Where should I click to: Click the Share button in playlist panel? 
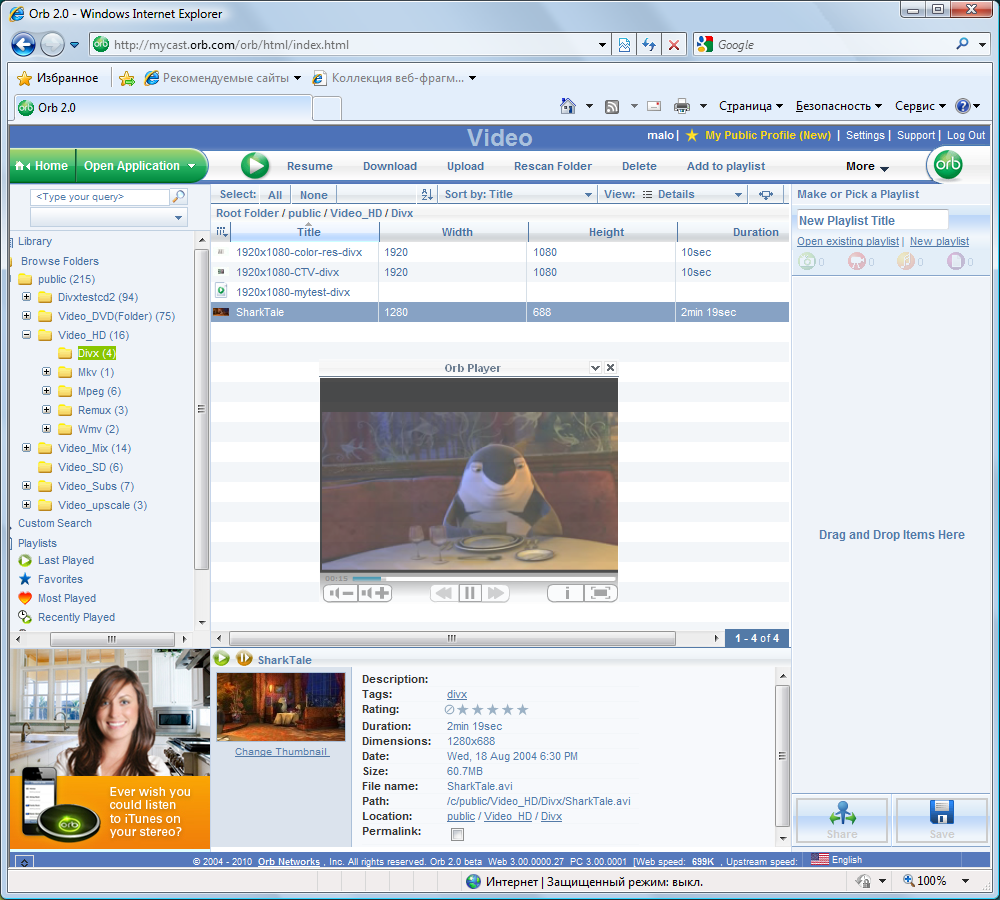coord(842,820)
